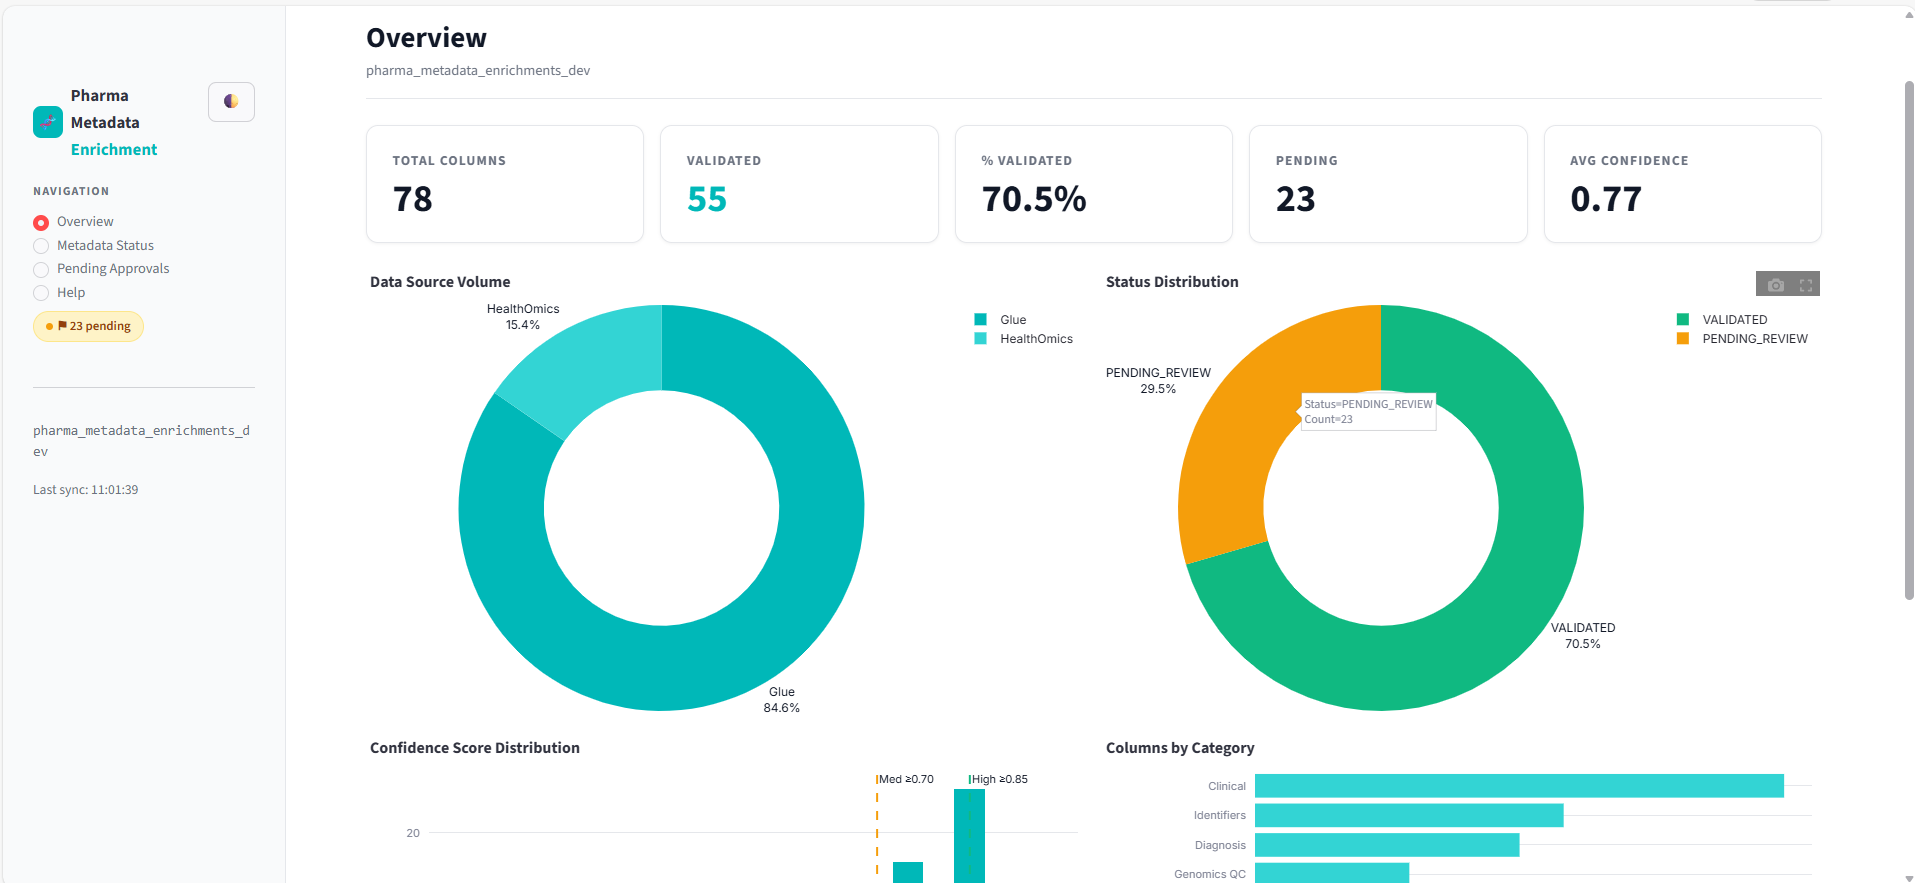Toggle VALIDATED legend entry in Status chart
This screenshot has height=883, width=1915.
[x=1722, y=320]
